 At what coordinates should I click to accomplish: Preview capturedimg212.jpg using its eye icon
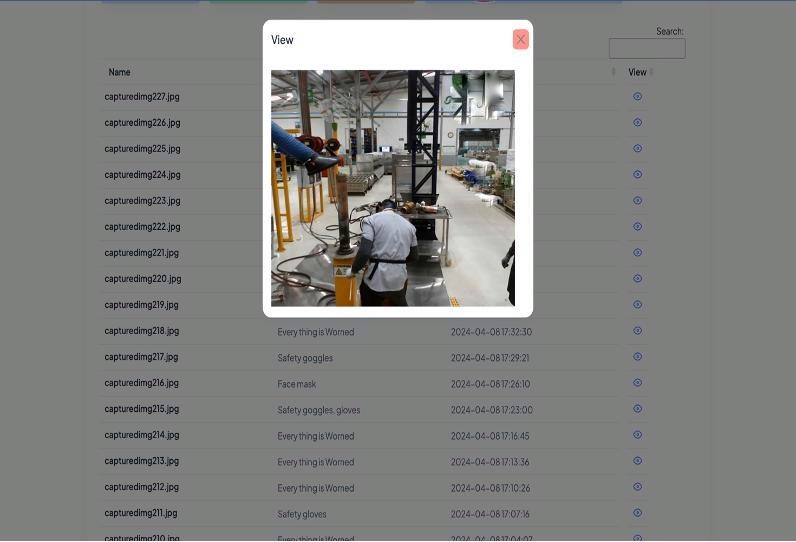point(637,487)
